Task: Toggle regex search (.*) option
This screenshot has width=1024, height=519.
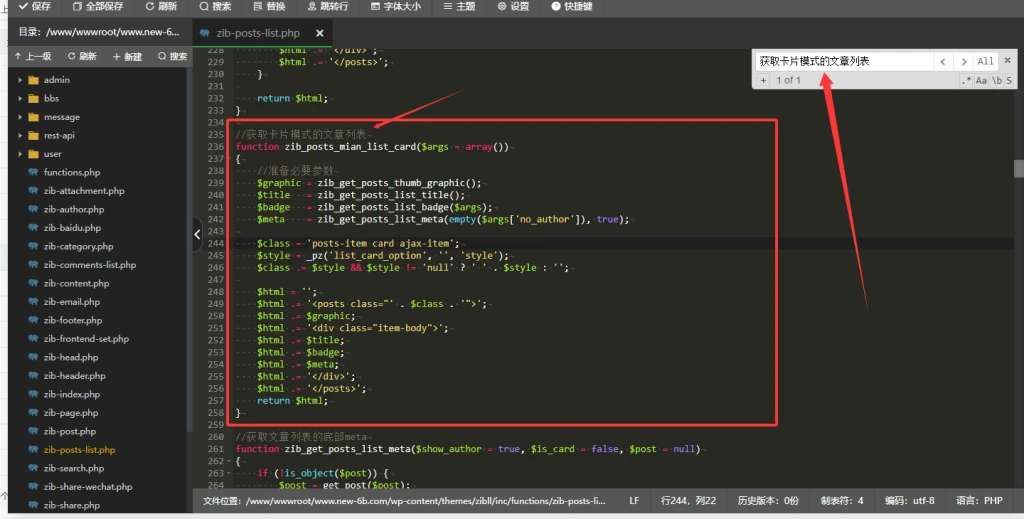Action: (966, 80)
